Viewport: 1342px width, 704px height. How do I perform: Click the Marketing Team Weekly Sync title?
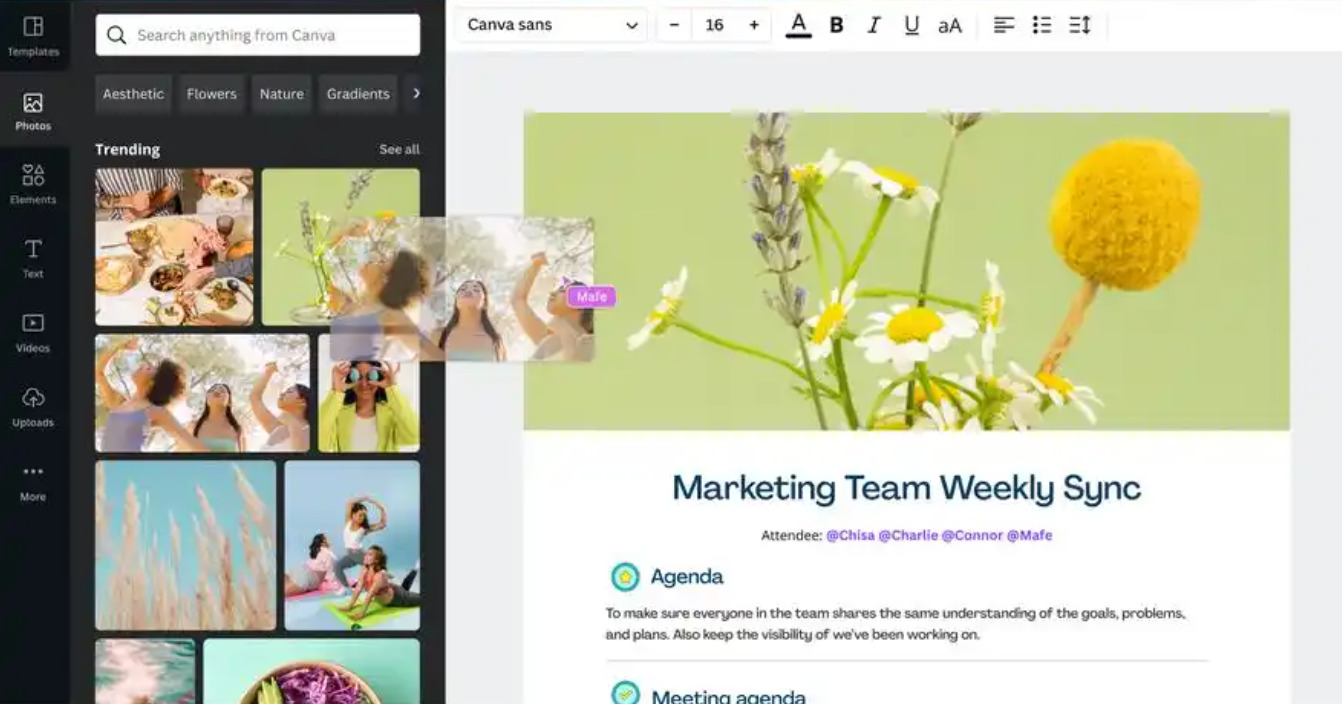906,488
